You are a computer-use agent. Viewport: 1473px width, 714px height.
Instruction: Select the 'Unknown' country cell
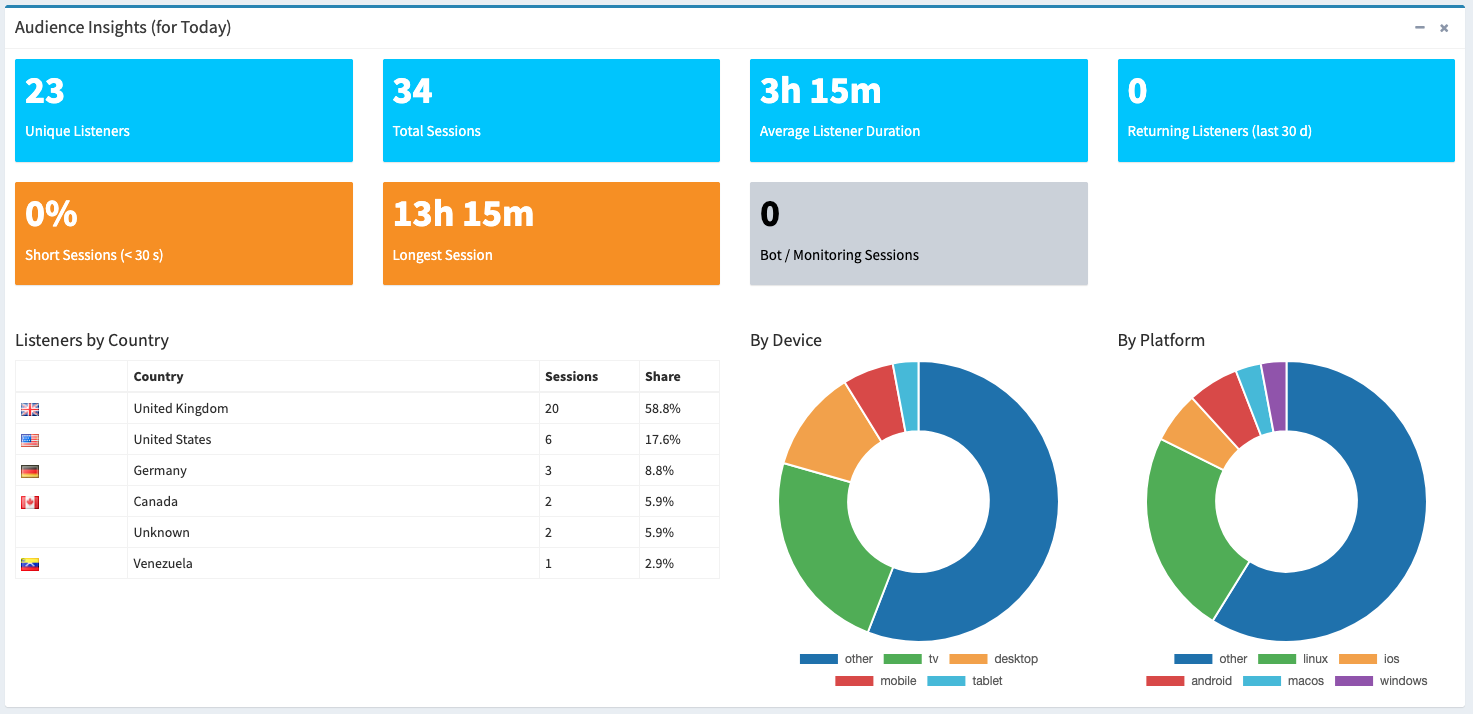333,533
